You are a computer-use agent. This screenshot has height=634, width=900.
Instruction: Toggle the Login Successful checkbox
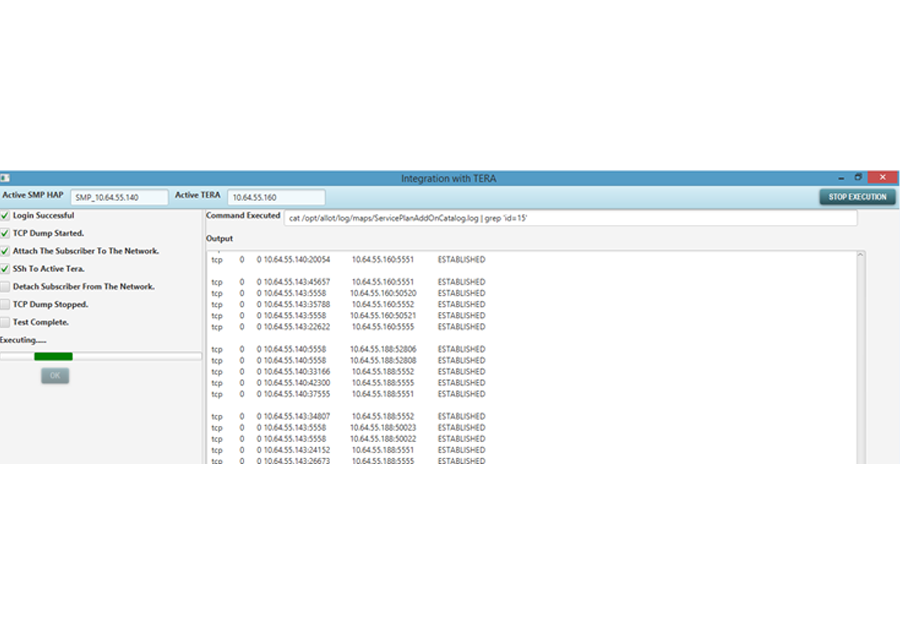[x=6, y=216]
